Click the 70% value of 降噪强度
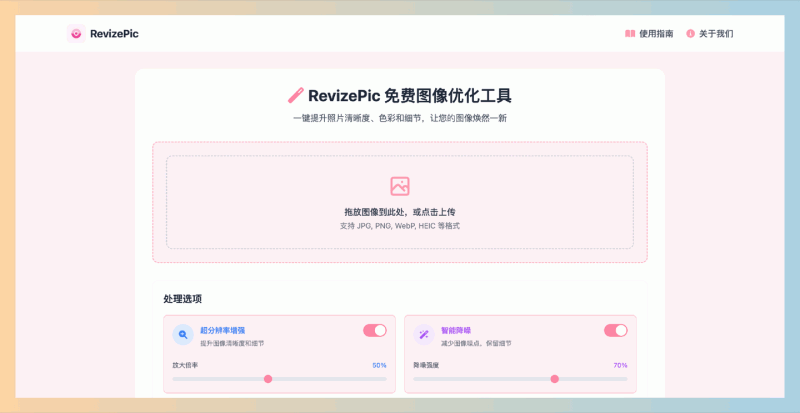 coord(620,366)
